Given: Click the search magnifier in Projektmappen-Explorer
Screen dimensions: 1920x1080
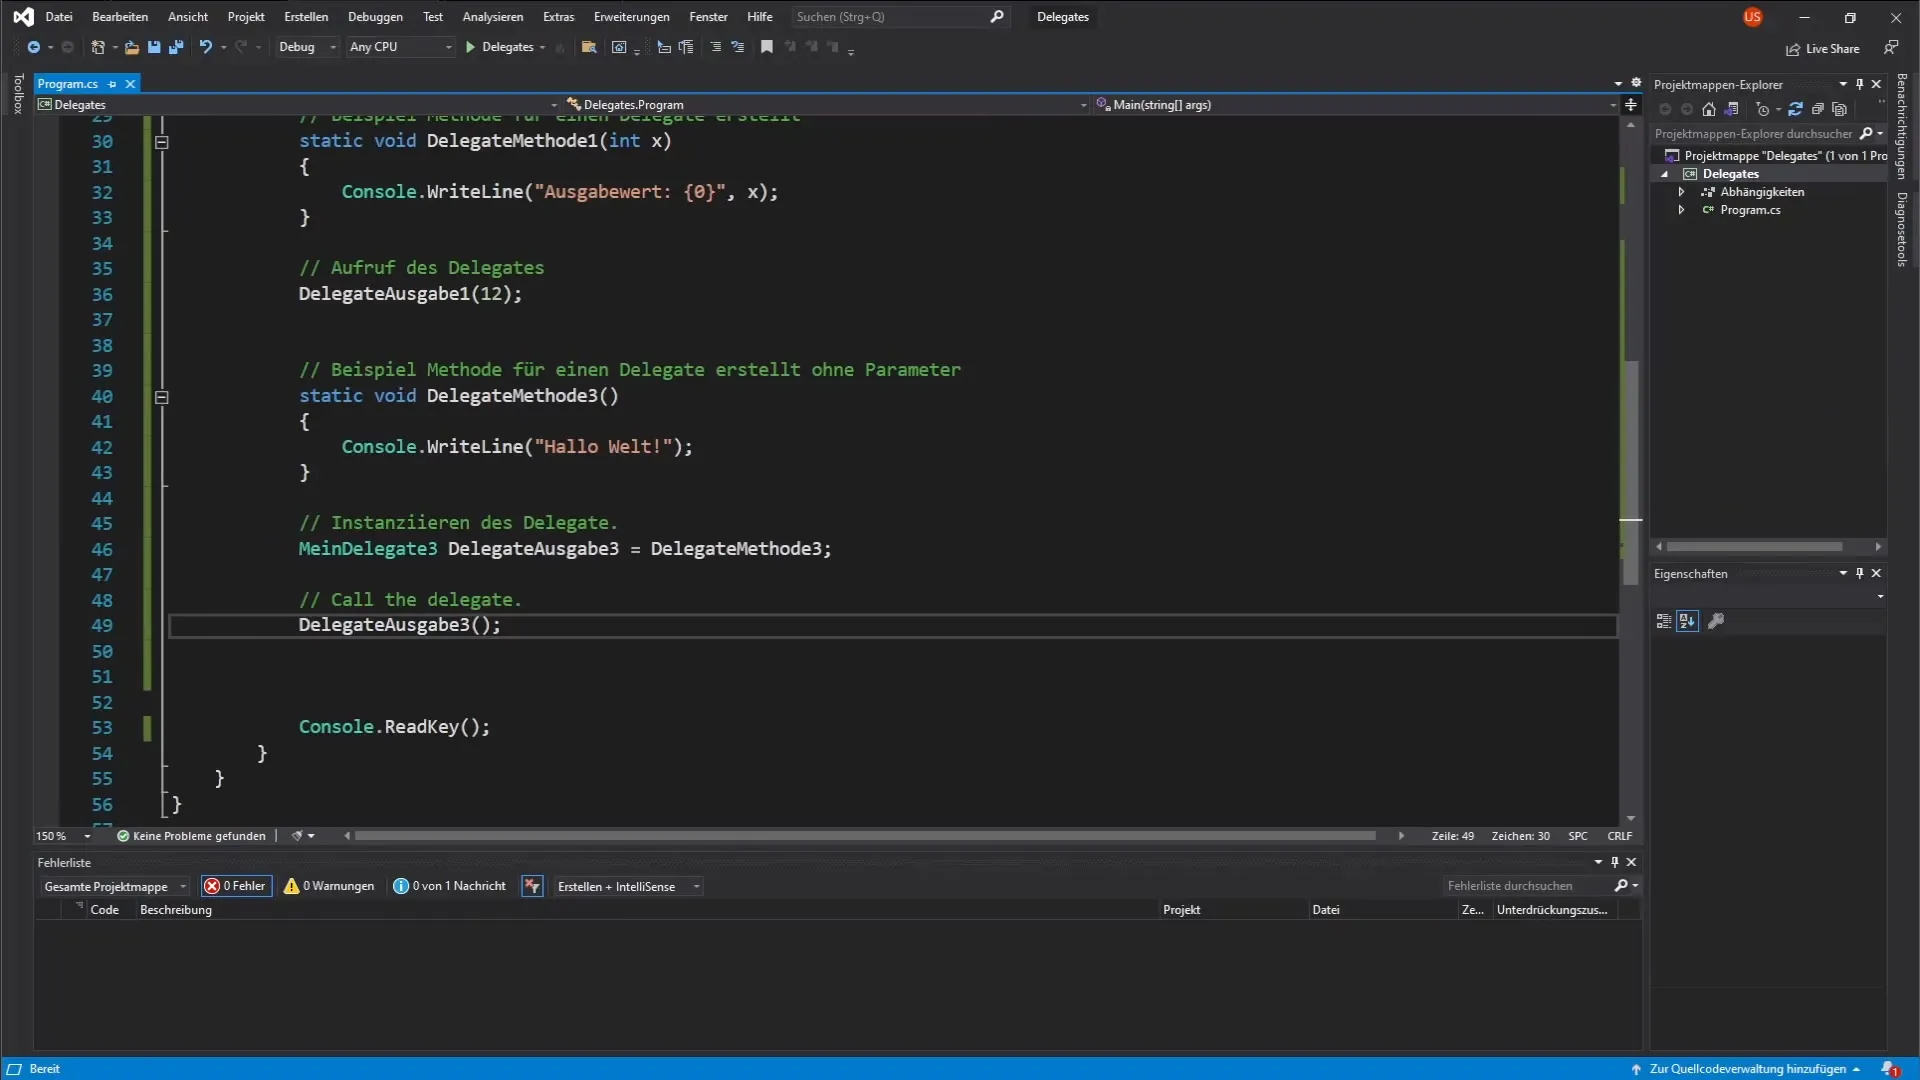Looking at the screenshot, I should 1866,133.
